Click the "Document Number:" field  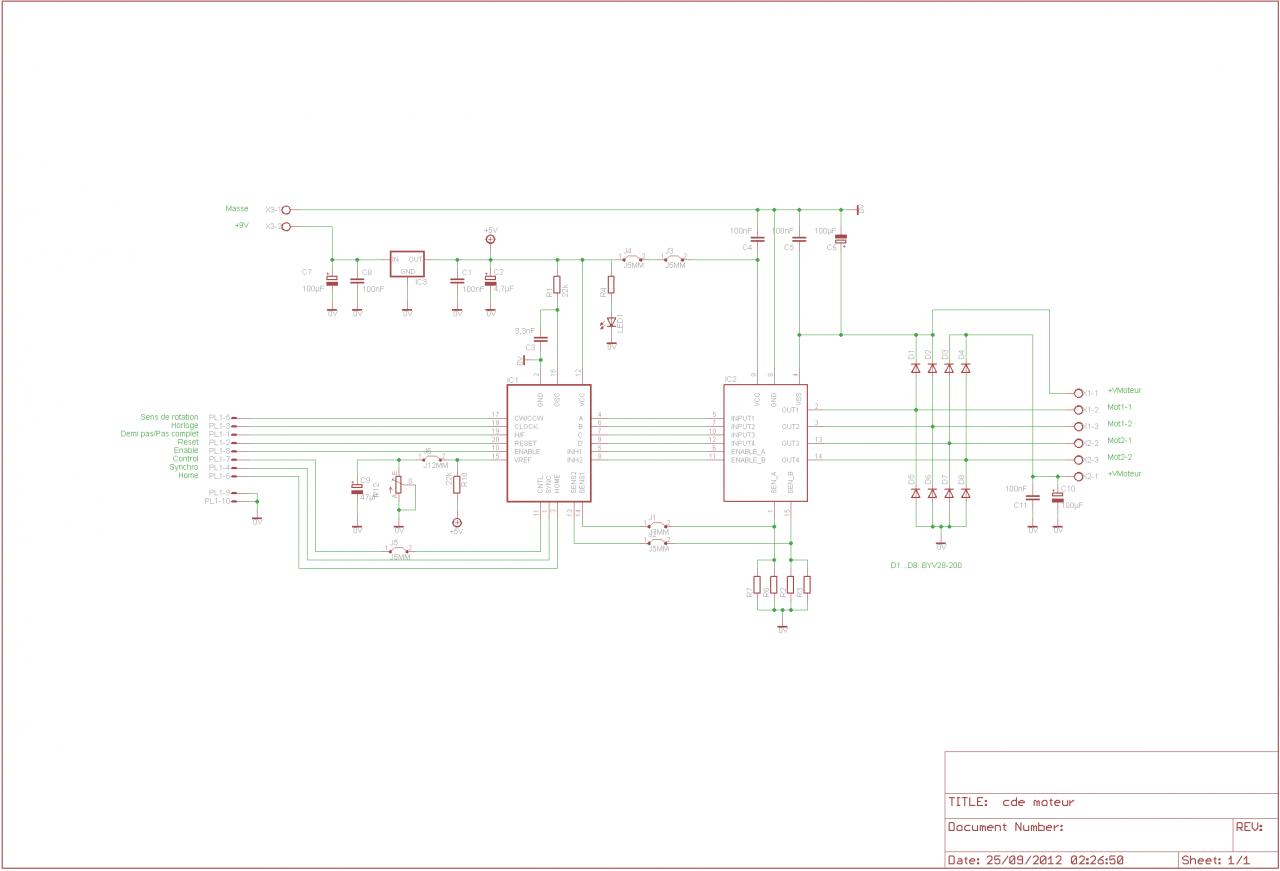tap(1089, 834)
